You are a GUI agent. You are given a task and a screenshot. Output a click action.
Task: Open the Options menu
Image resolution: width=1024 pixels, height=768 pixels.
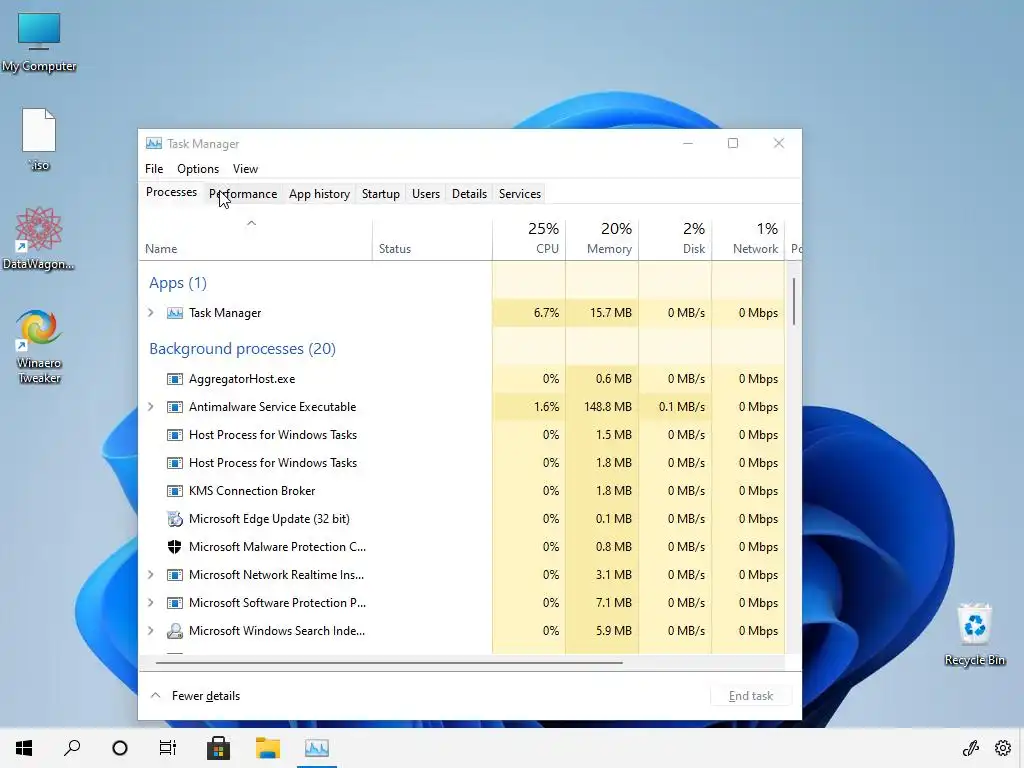coord(198,169)
